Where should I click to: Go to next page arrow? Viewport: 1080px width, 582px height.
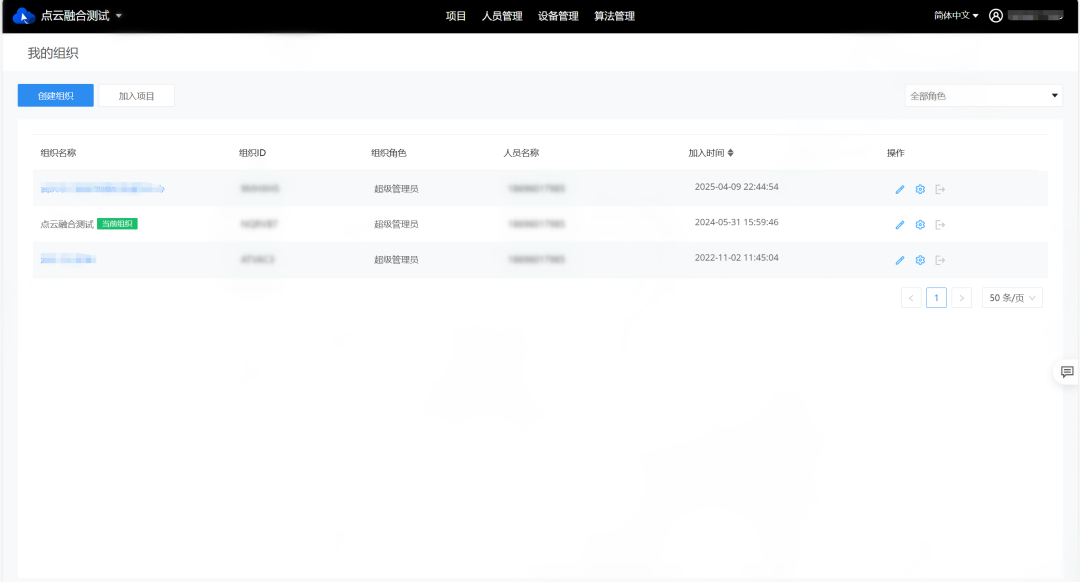click(x=962, y=298)
